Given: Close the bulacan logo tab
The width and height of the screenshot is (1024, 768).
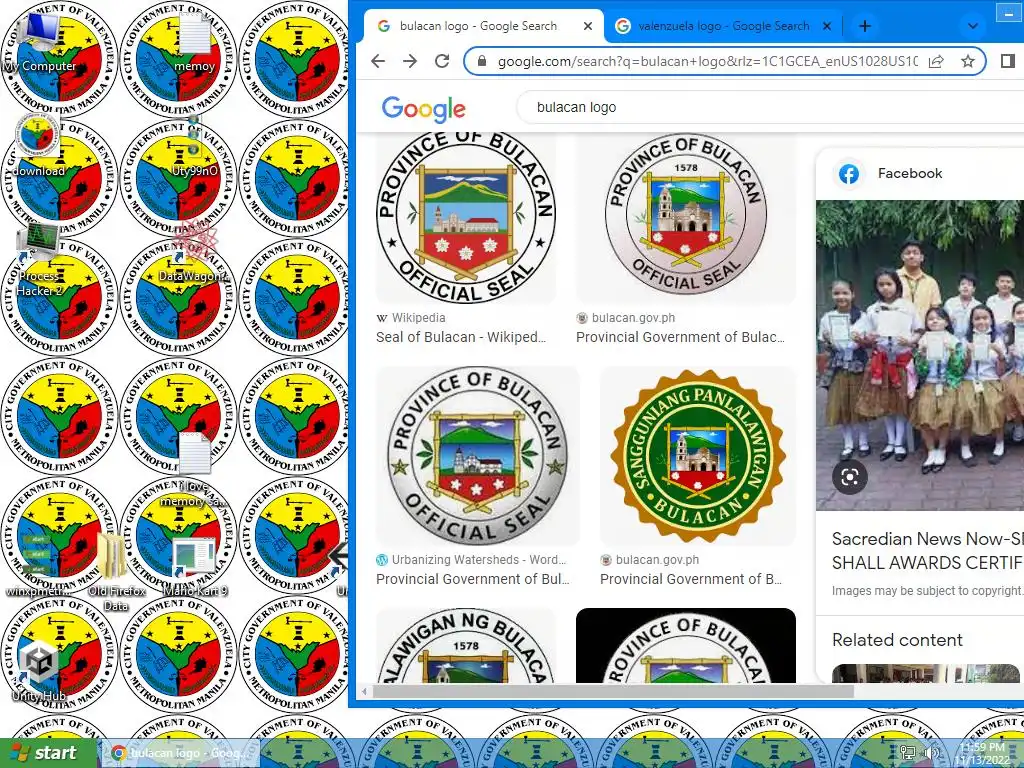Looking at the screenshot, I should (588, 26).
